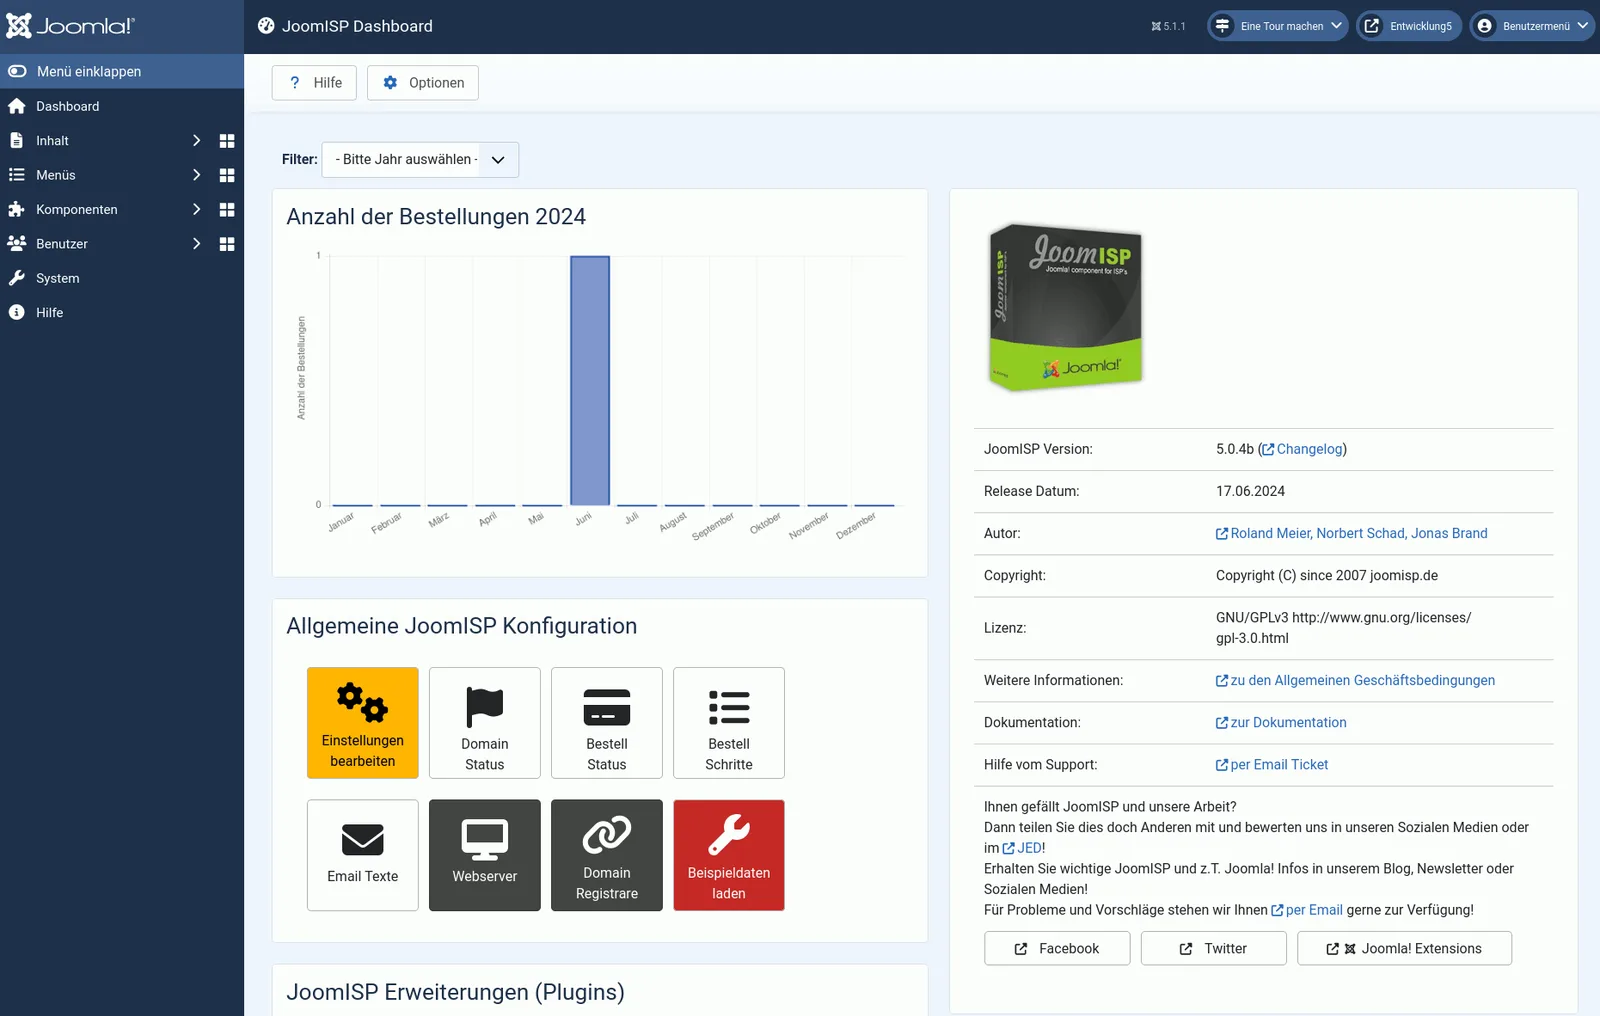Open the Bitte Jahr auswählen filter dropdown
This screenshot has height=1016, width=1600.
tap(420, 160)
